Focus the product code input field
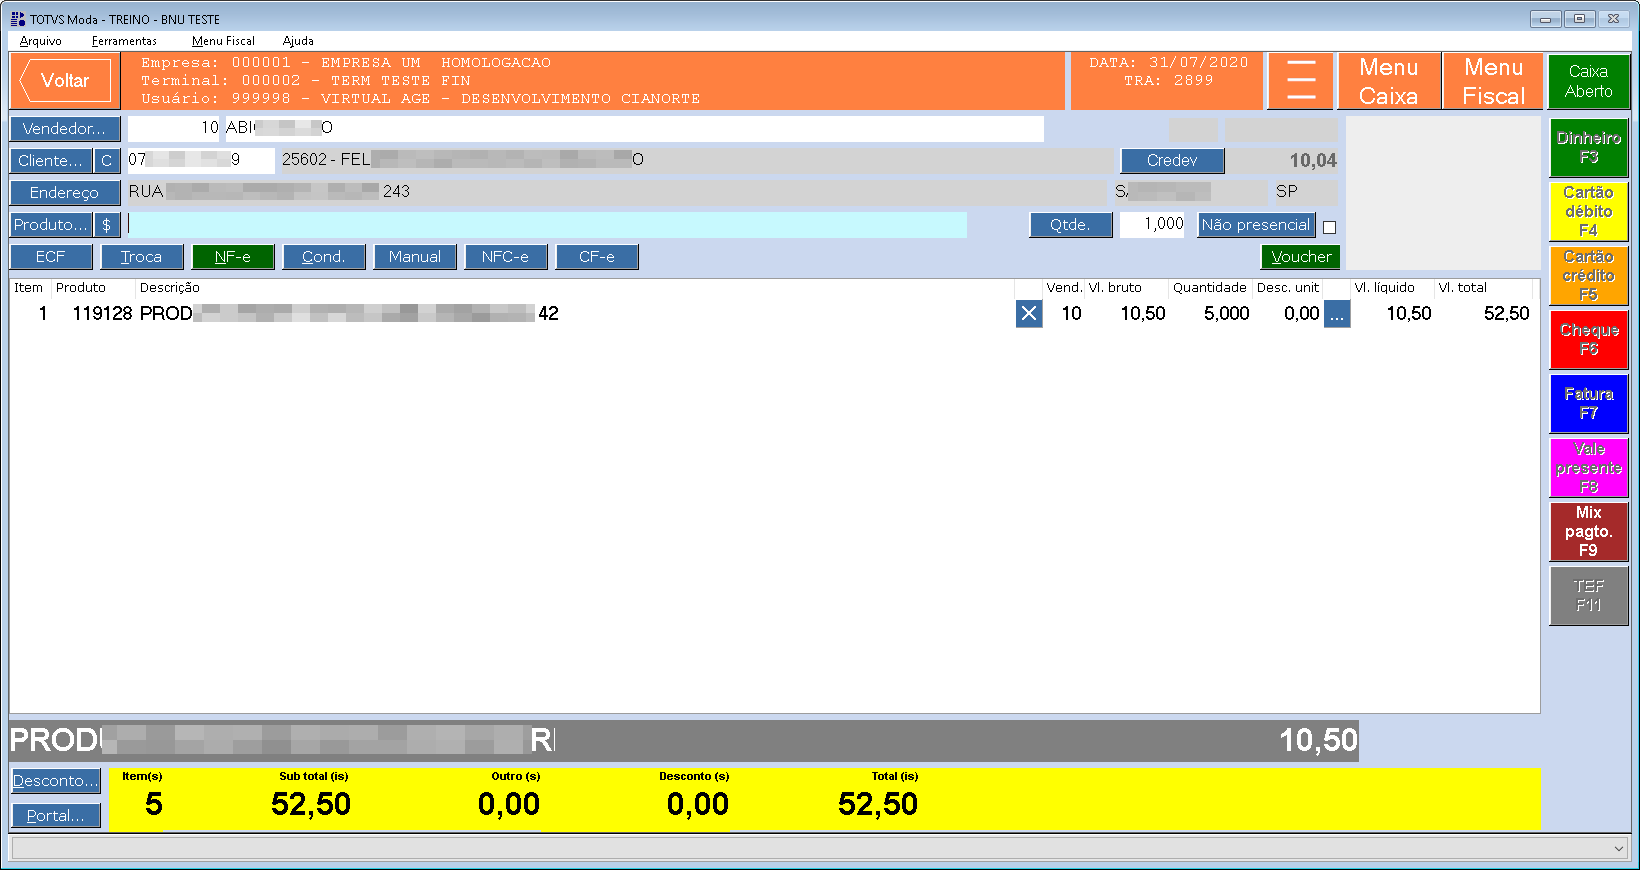This screenshot has height=870, width=1640. pyautogui.click(x=547, y=225)
